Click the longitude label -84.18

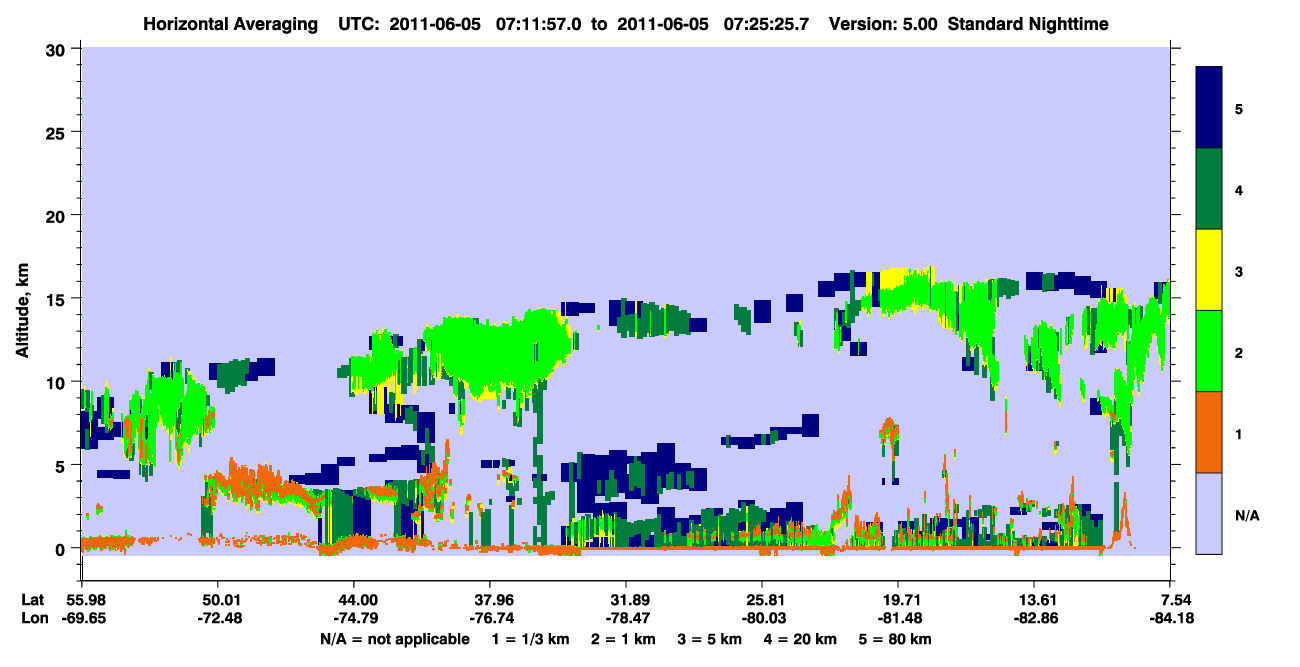point(1170,618)
